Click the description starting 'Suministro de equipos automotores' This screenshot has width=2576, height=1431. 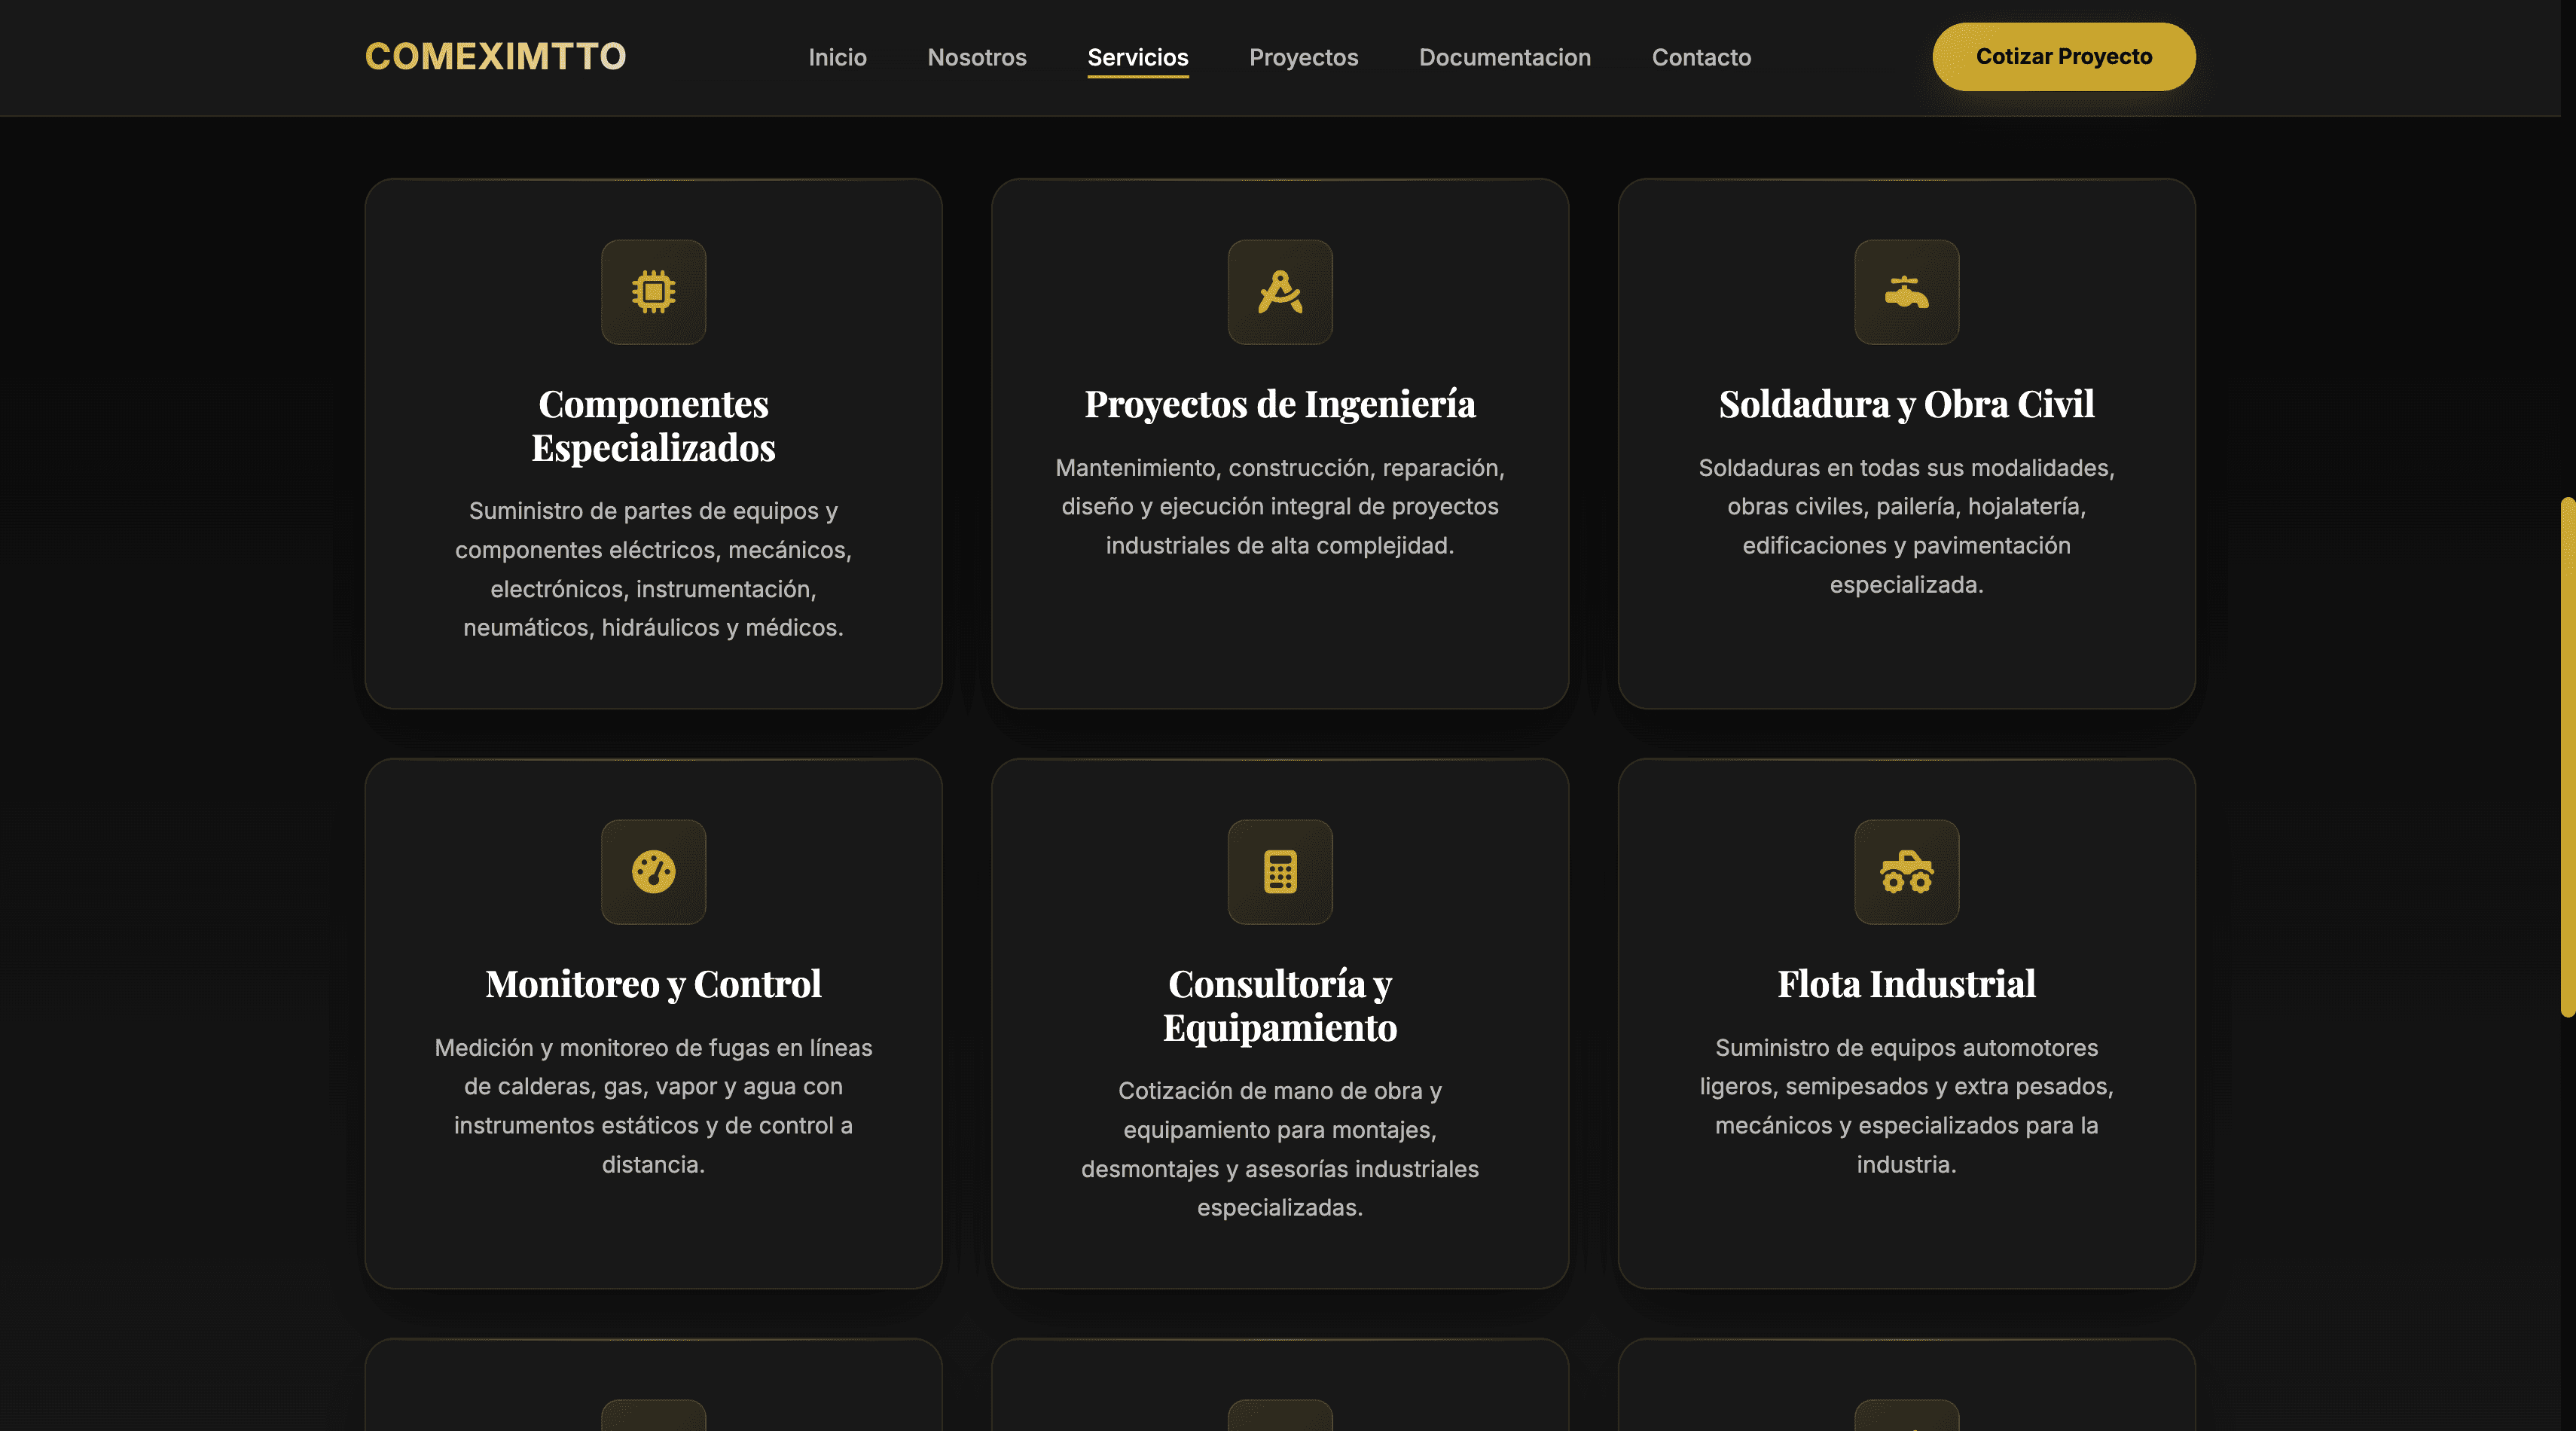[x=1906, y=1106]
